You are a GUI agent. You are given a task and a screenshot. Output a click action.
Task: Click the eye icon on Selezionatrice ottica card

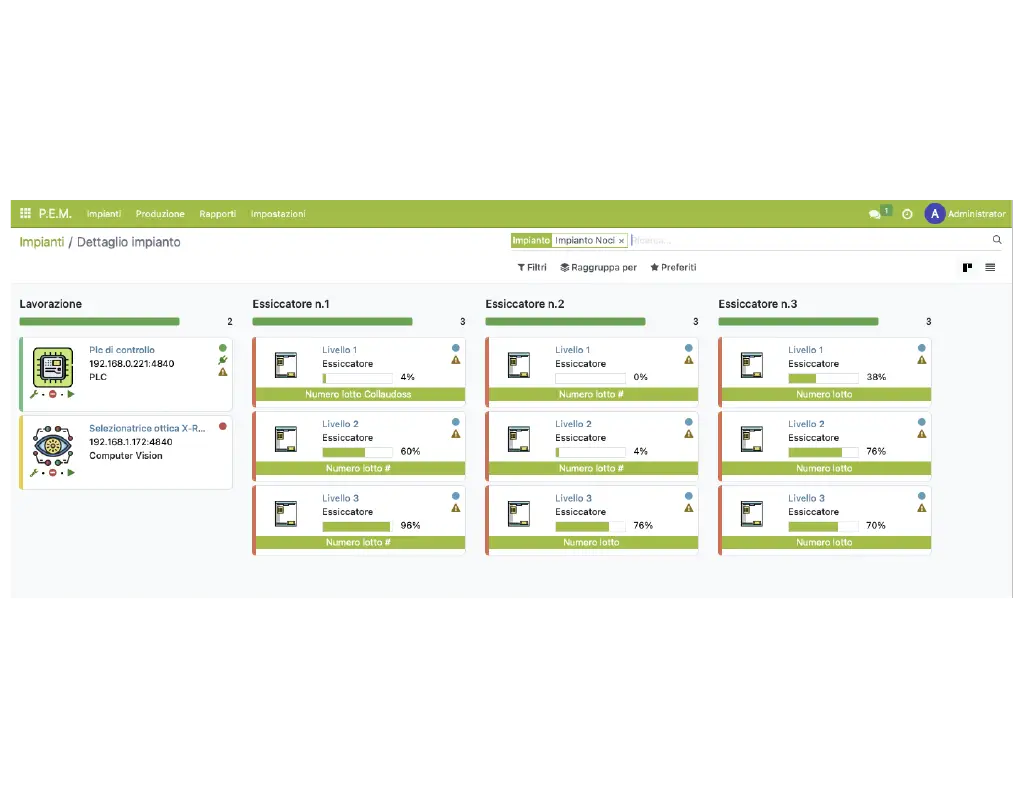pyautogui.click(x=52, y=445)
